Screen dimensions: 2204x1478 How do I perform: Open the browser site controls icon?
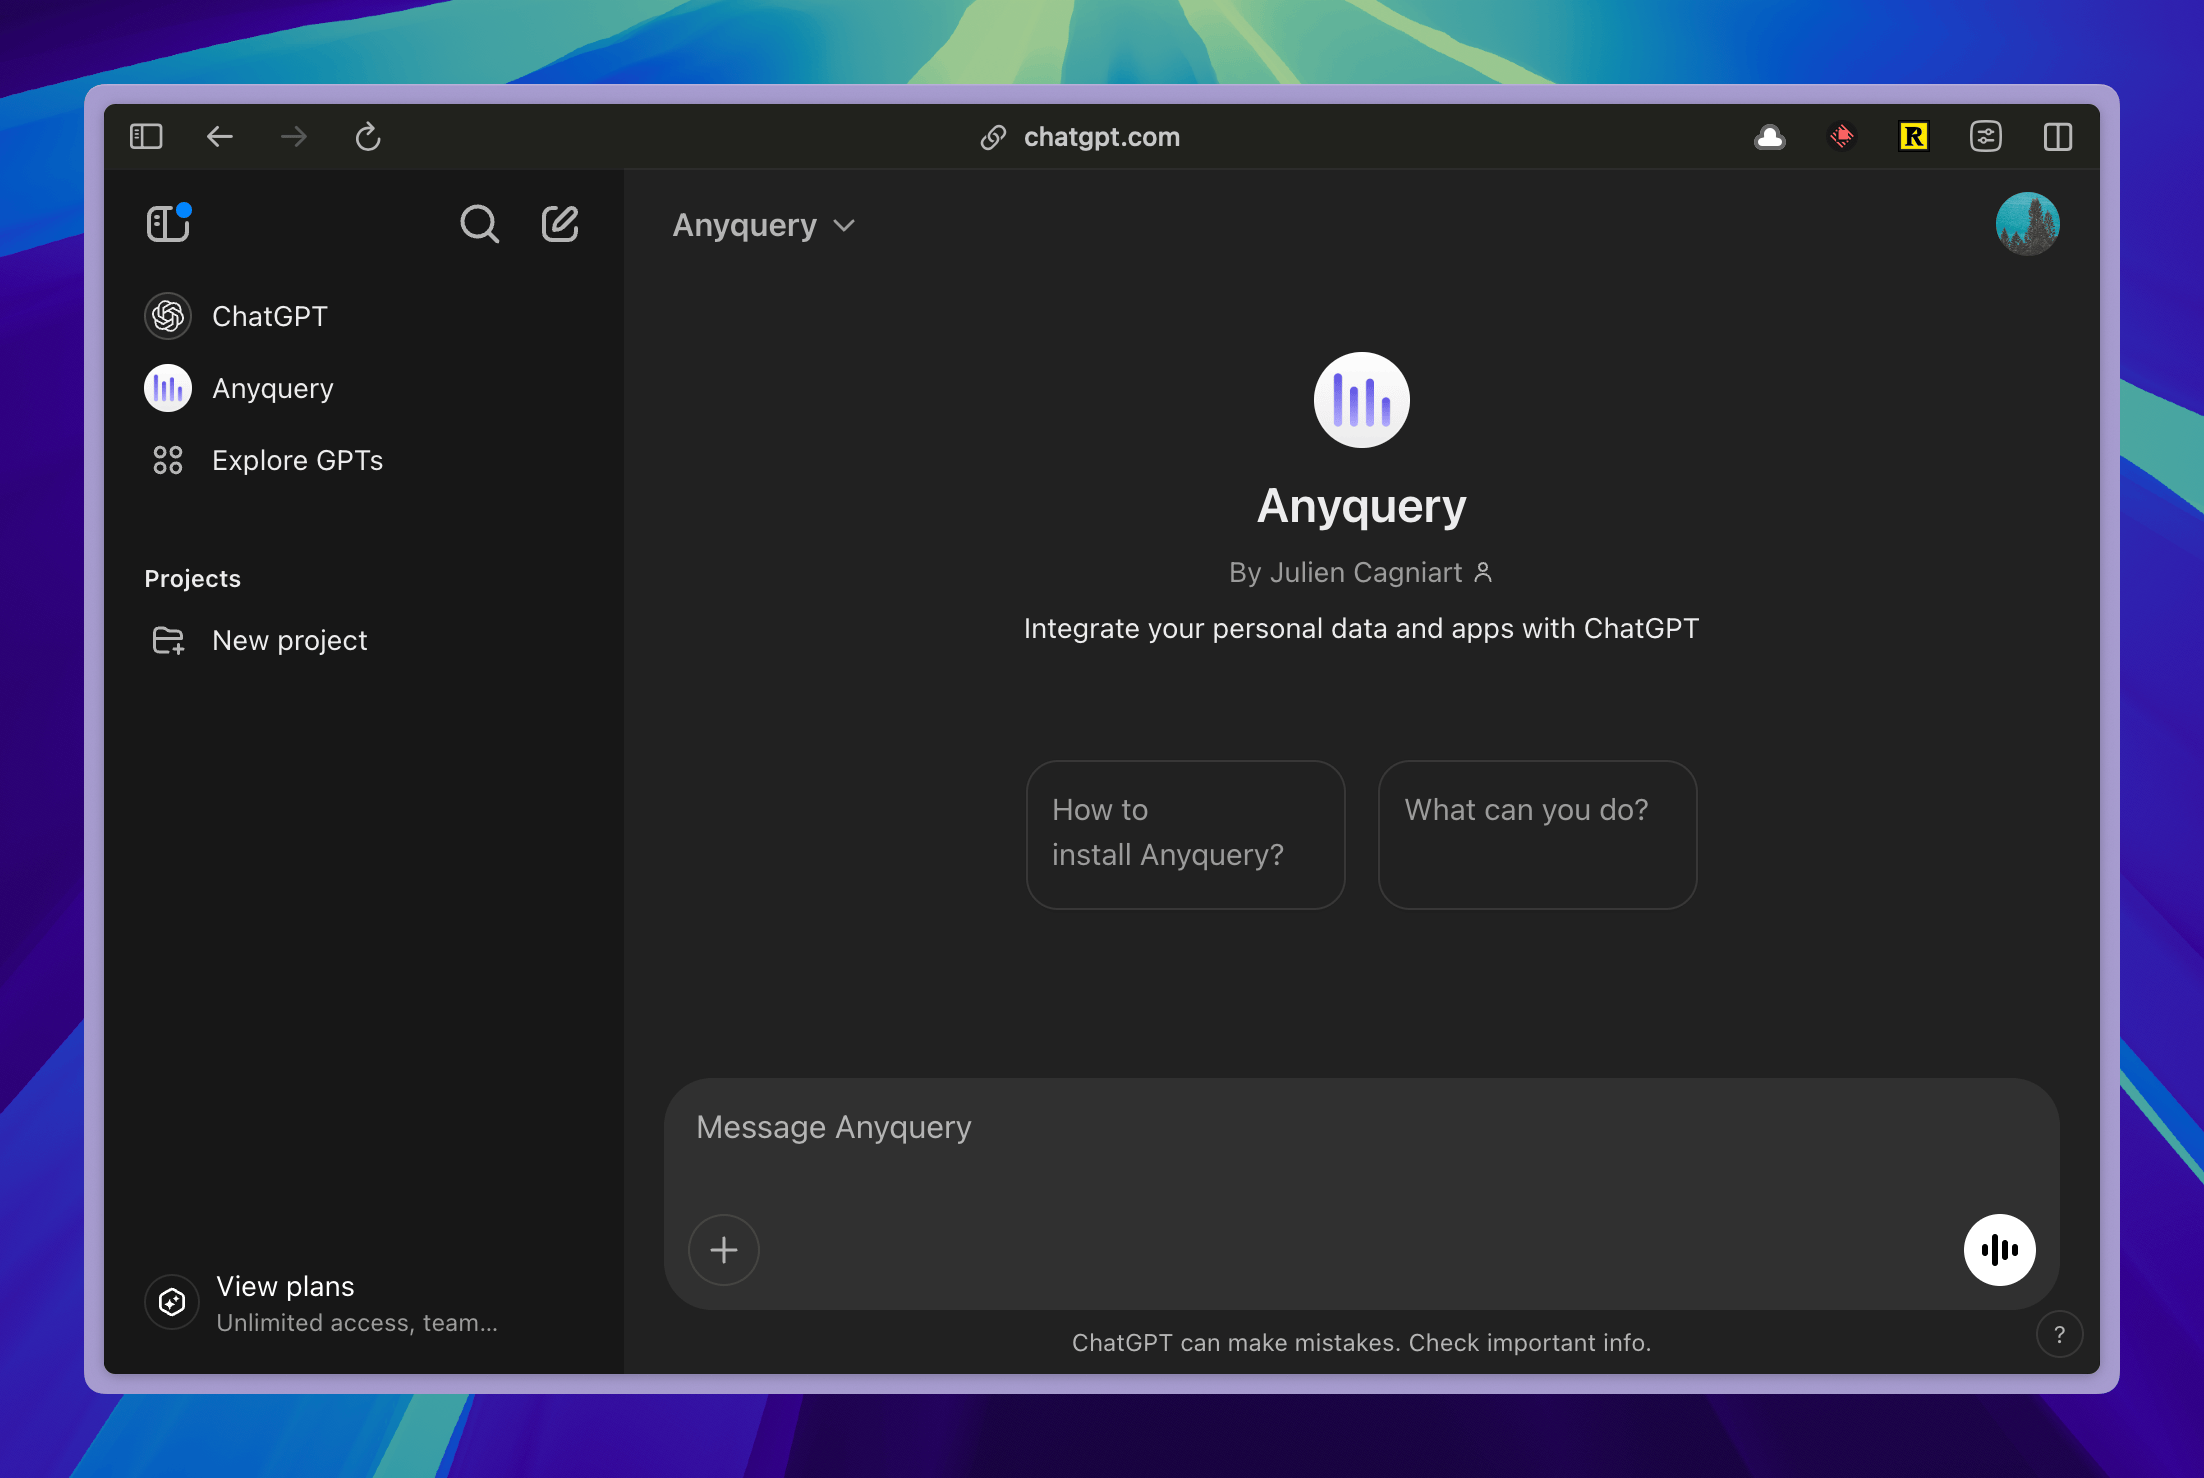coord(1986,136)
